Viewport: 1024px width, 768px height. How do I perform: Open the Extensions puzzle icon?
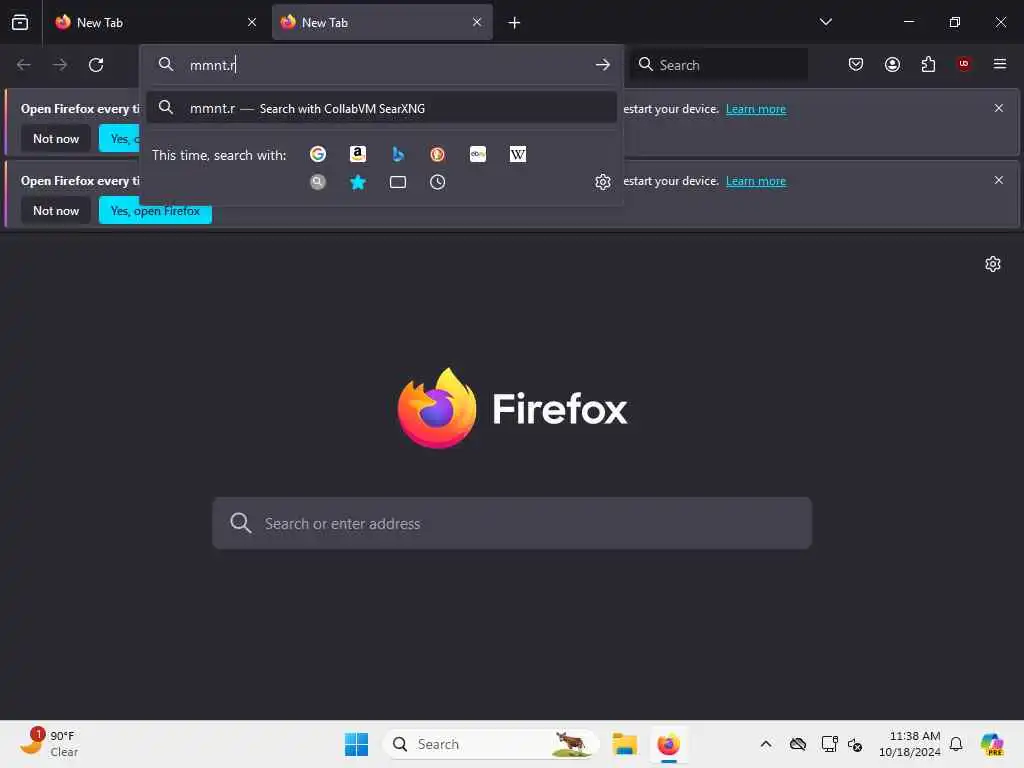[x=928, y=64]
